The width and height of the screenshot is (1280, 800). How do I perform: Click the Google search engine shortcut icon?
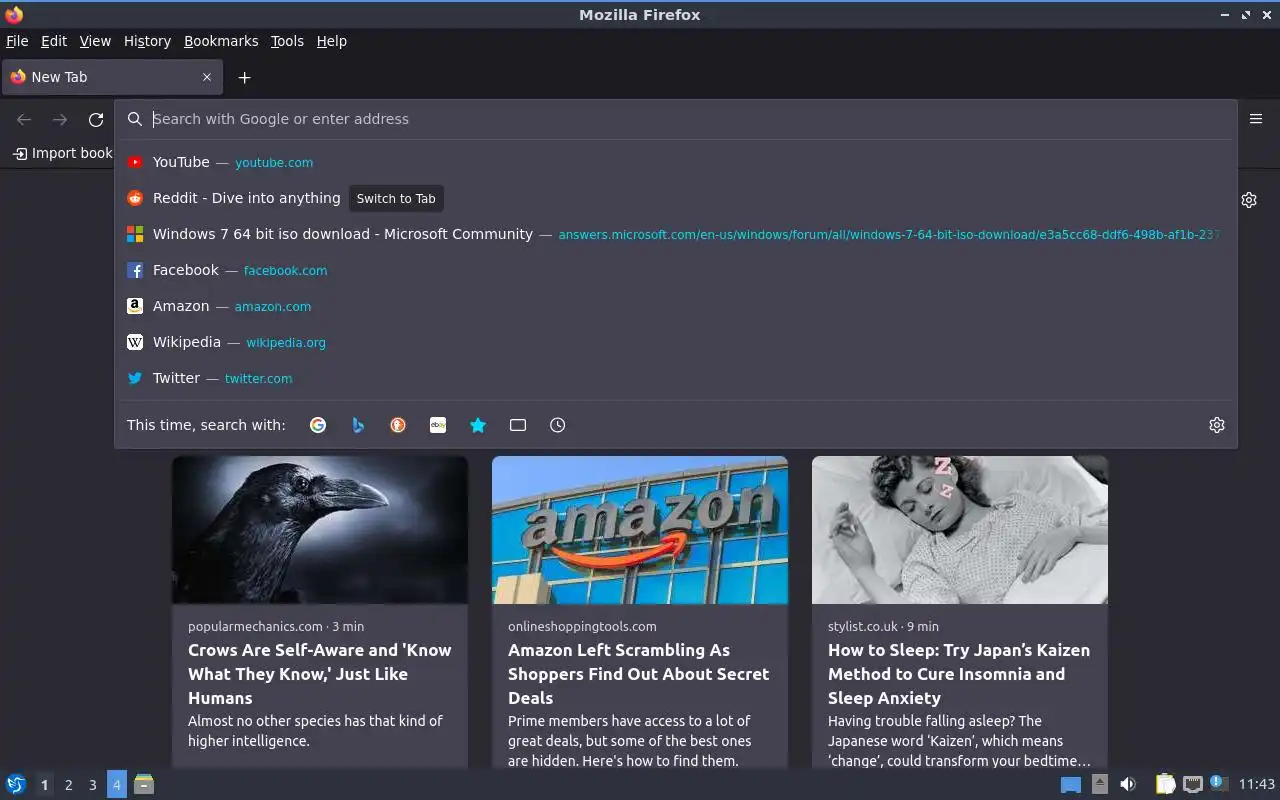tap(318, 425)
